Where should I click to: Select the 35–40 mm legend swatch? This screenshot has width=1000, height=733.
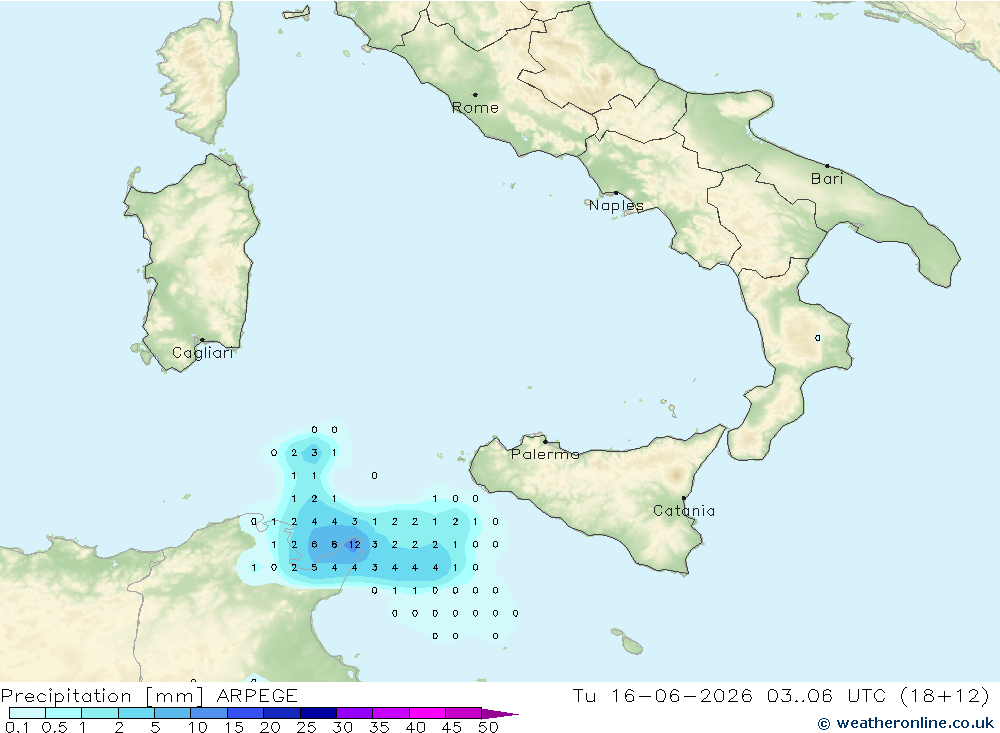coord(390,713)
